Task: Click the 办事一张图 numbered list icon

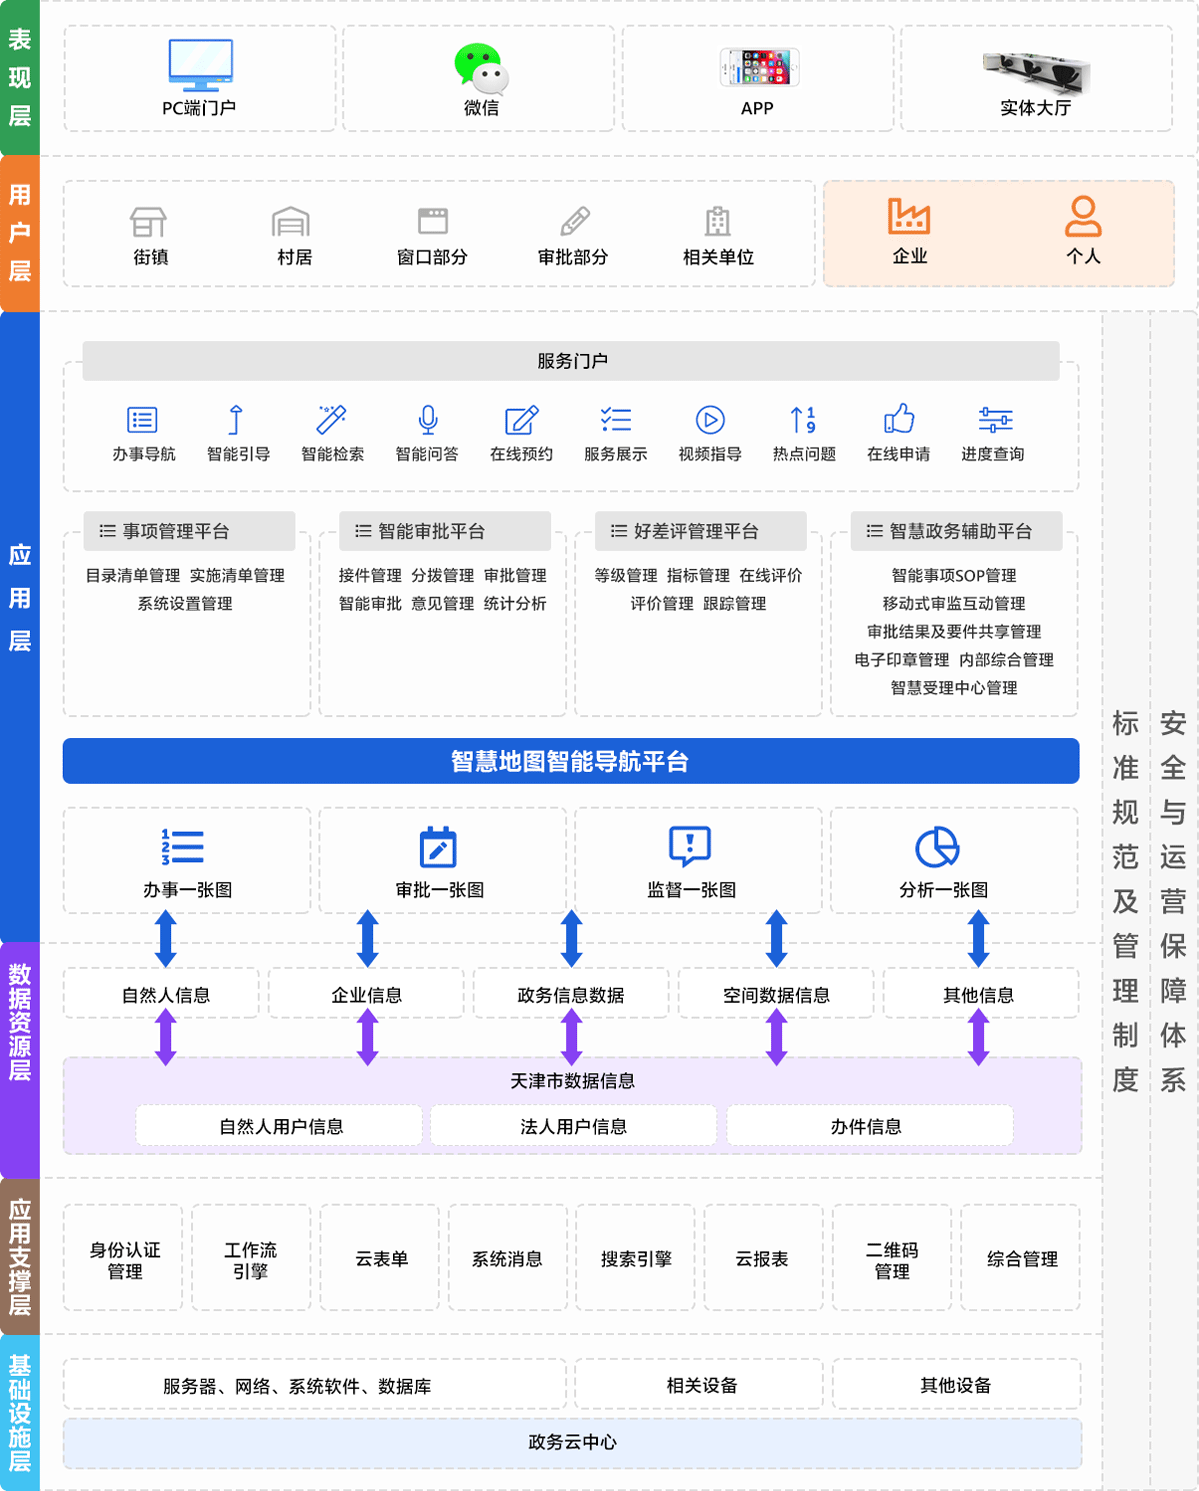Action: [183, 847]
